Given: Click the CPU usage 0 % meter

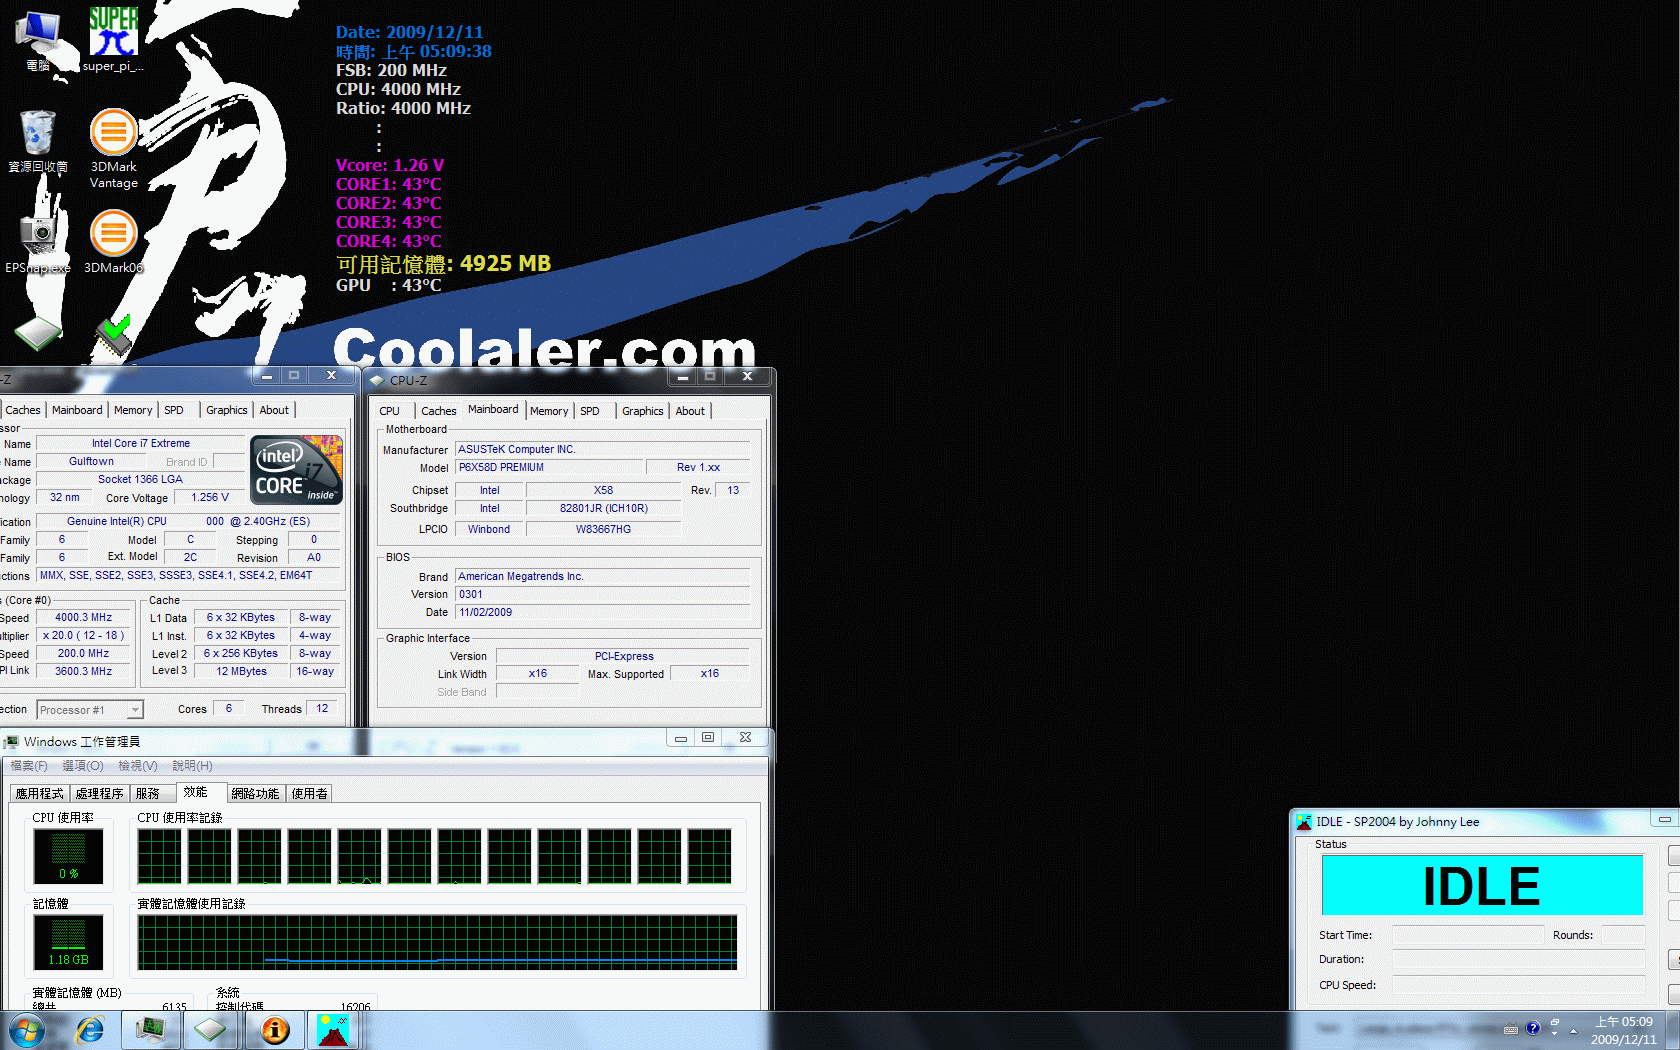Looking at the screenshot, I should 68,856.
